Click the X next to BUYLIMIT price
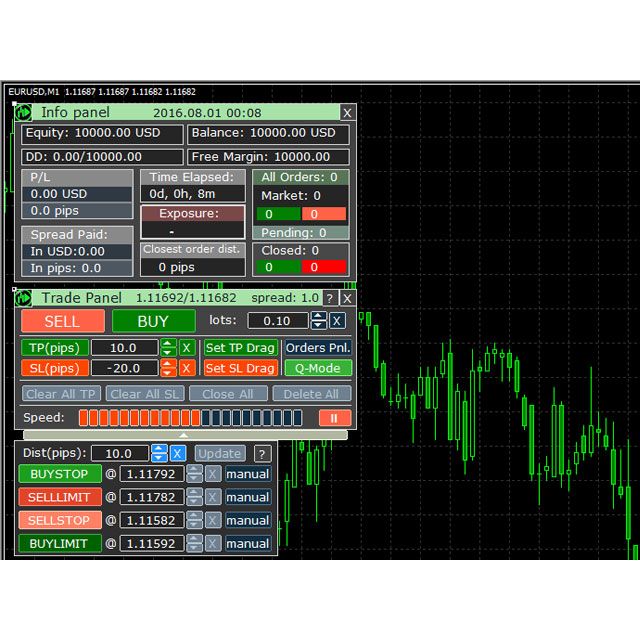Image resolution: width=640 pixels, height=640 pixels. [213, 544]
